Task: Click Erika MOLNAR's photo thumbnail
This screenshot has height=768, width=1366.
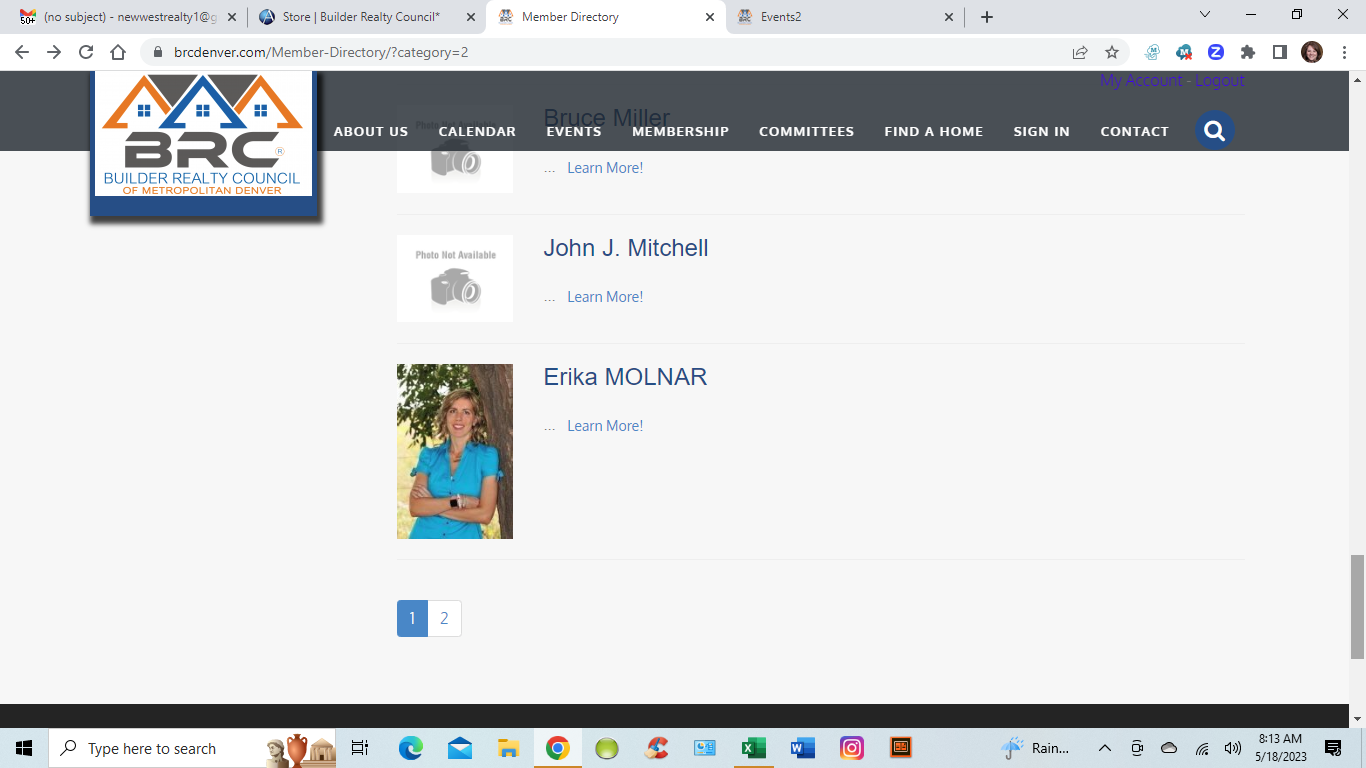Action: (455, 451)
